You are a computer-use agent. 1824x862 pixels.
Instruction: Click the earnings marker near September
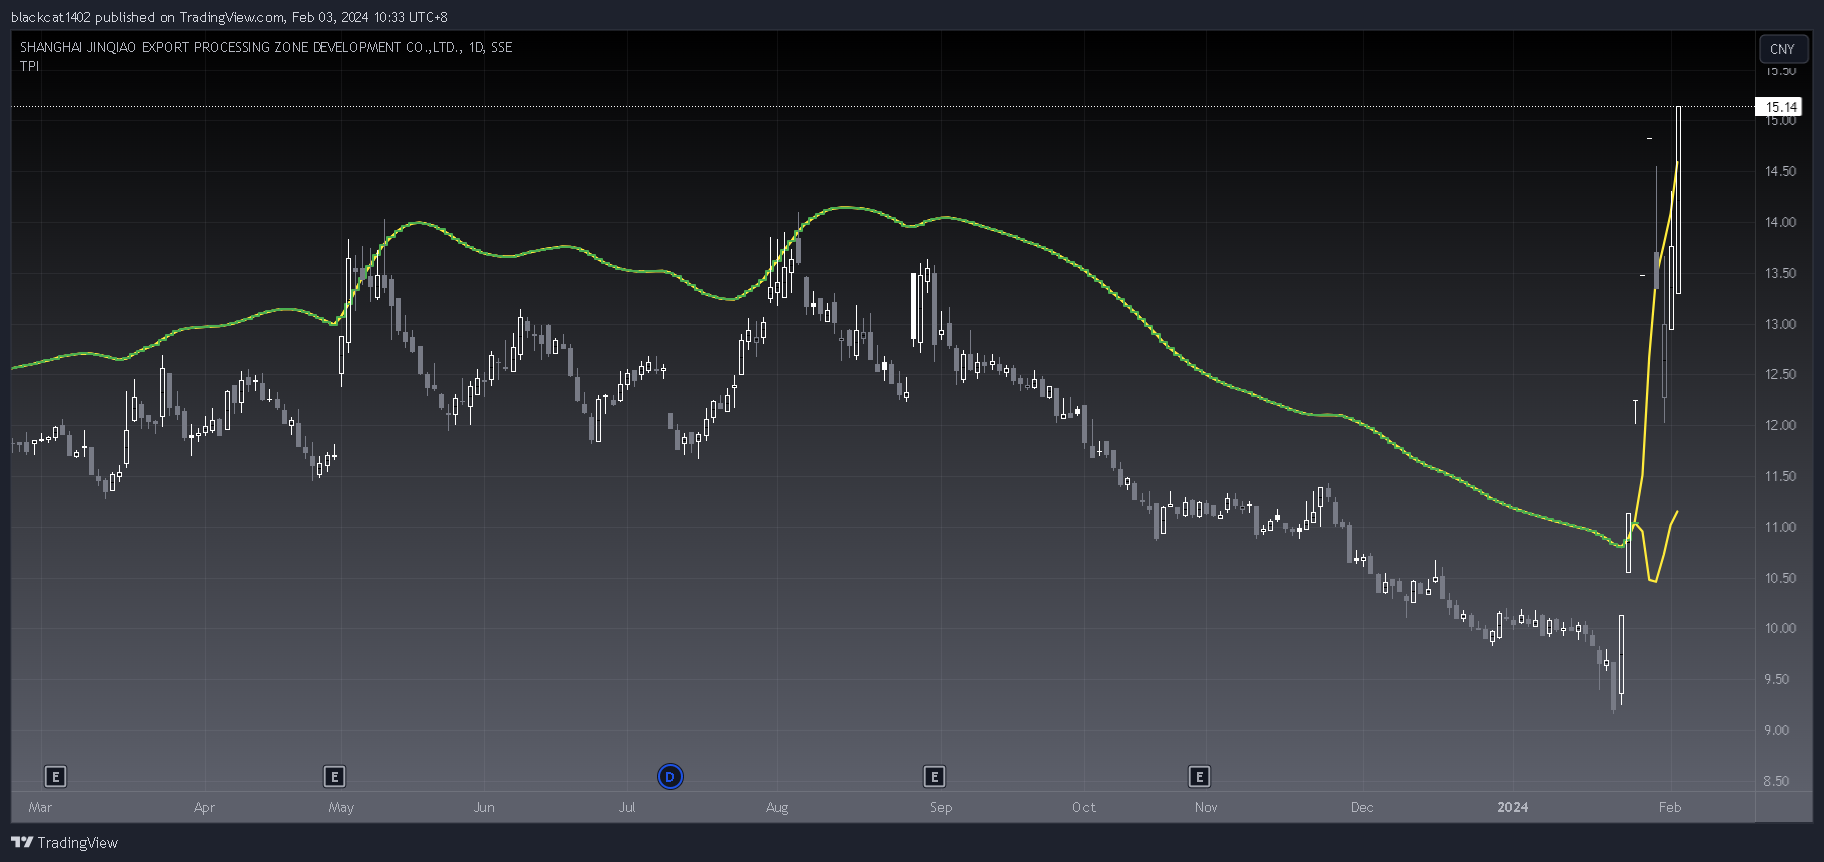click(934, 777)
